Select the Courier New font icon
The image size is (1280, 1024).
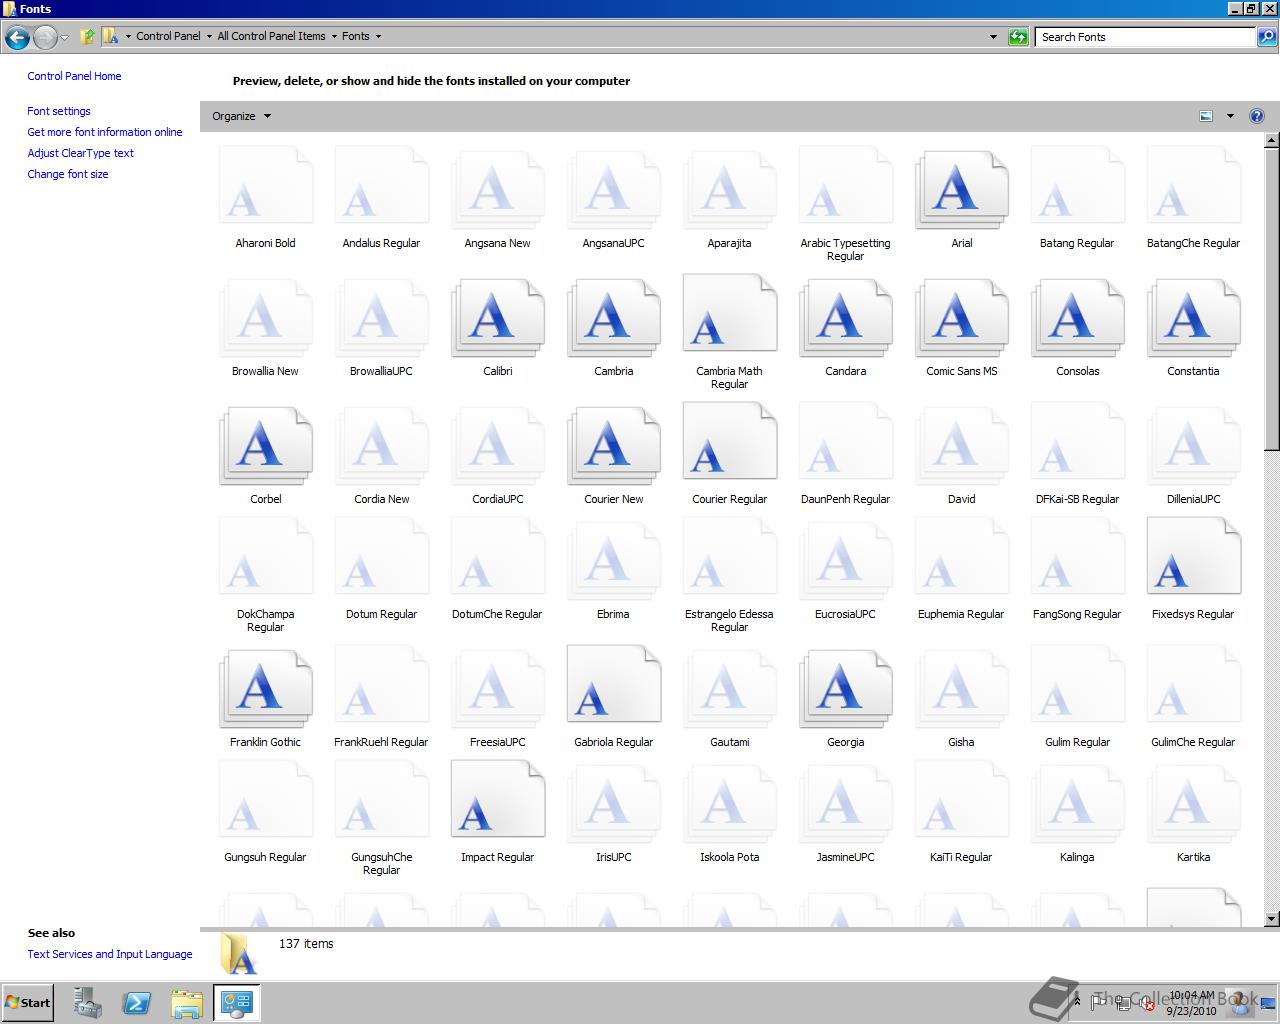tap(613, 446)
